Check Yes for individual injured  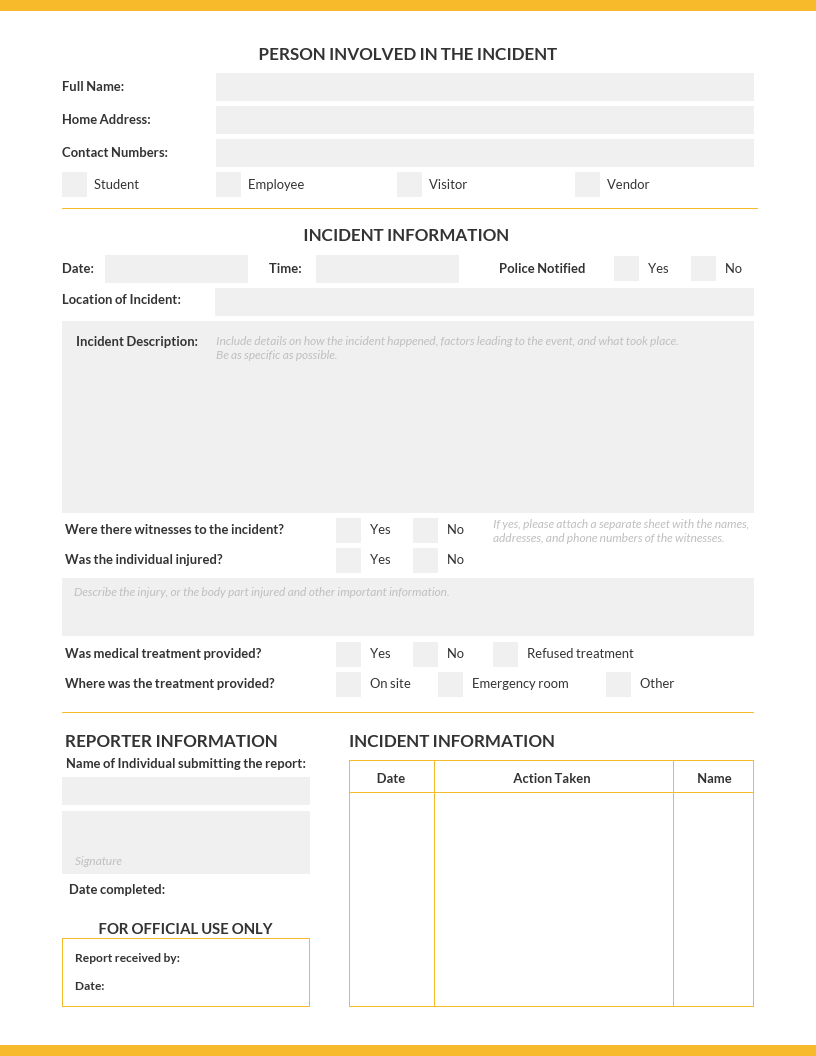[x=348, y=559]
